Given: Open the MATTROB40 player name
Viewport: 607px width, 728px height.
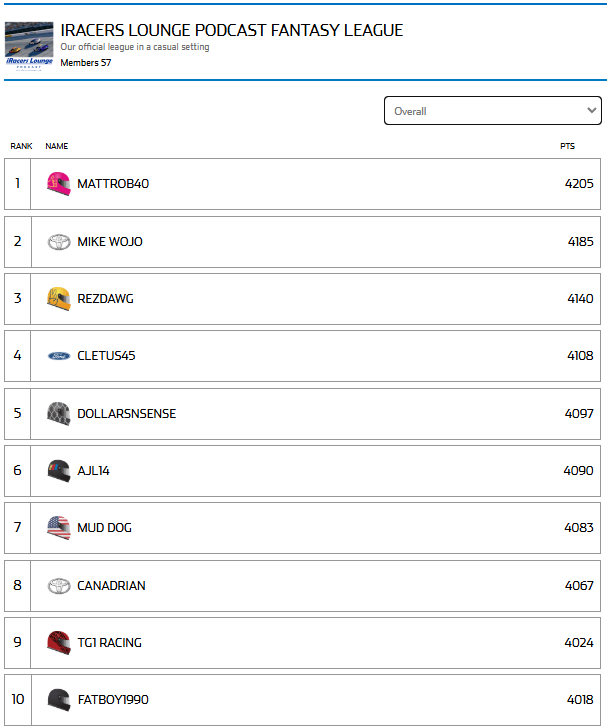Looking at the screenshot, I should pos(113,184).
